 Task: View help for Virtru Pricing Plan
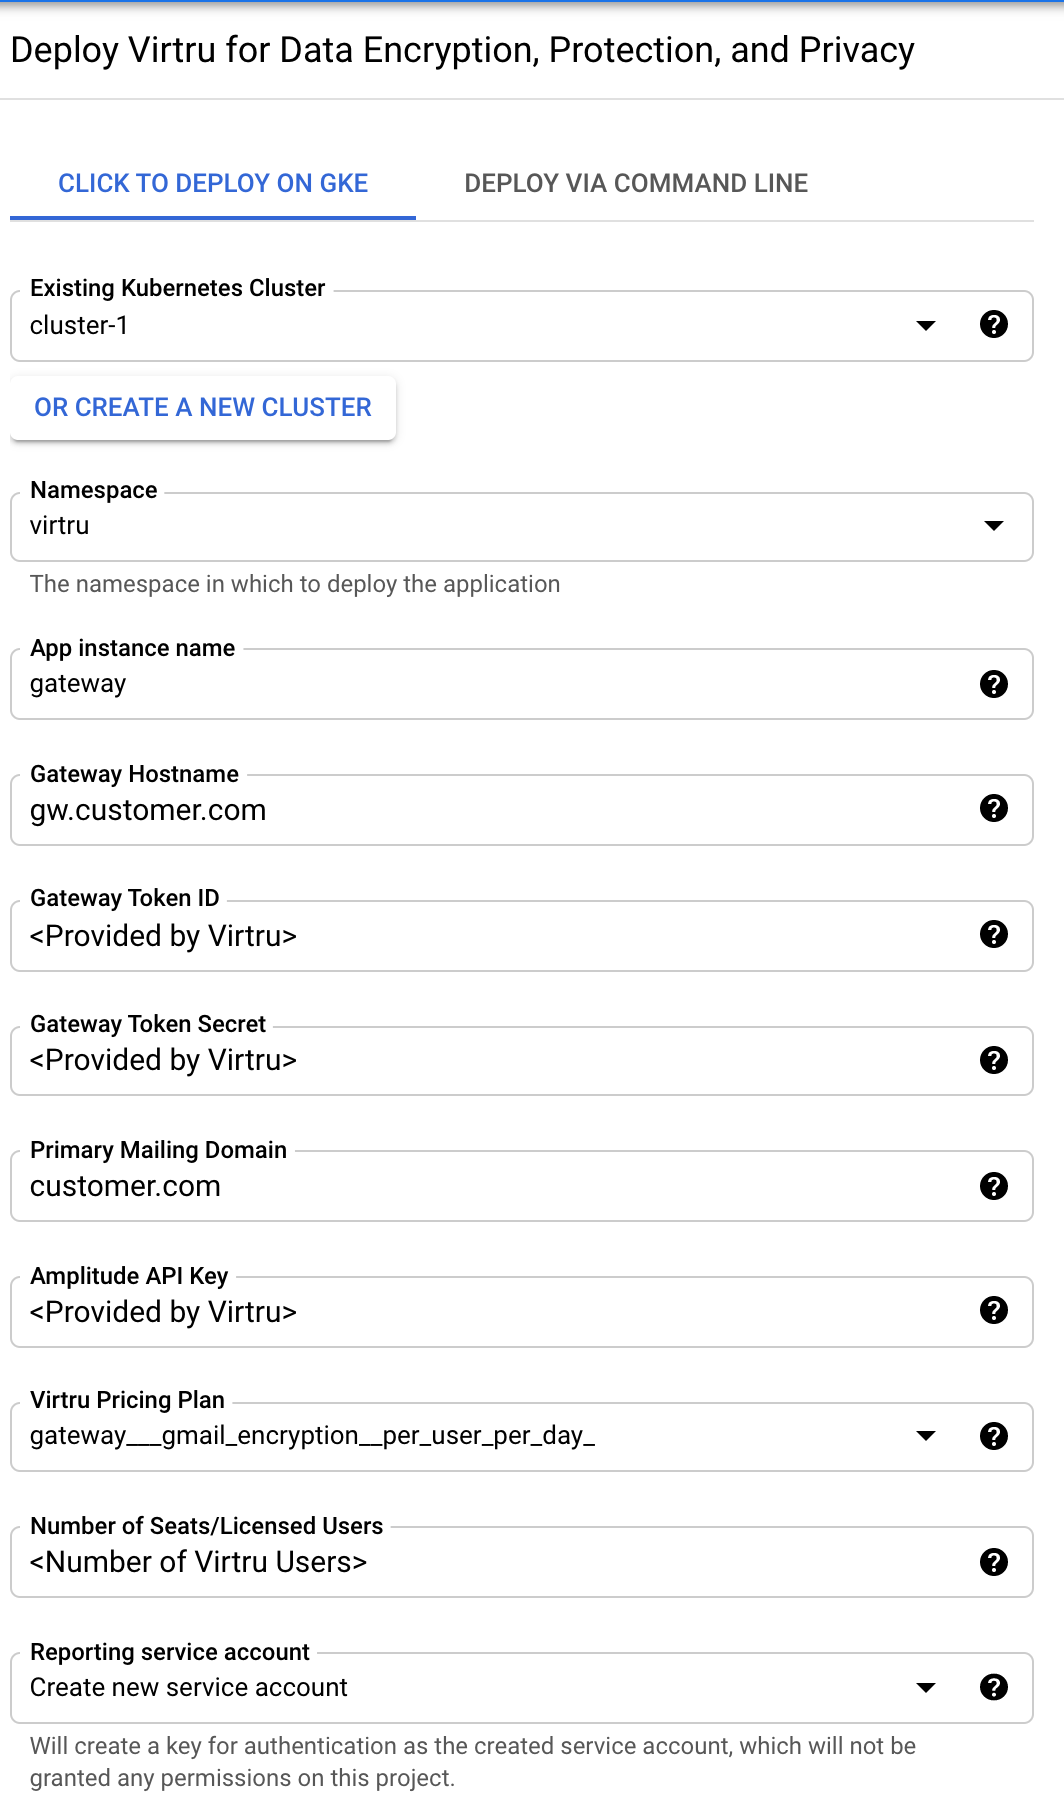point(993,1436)
